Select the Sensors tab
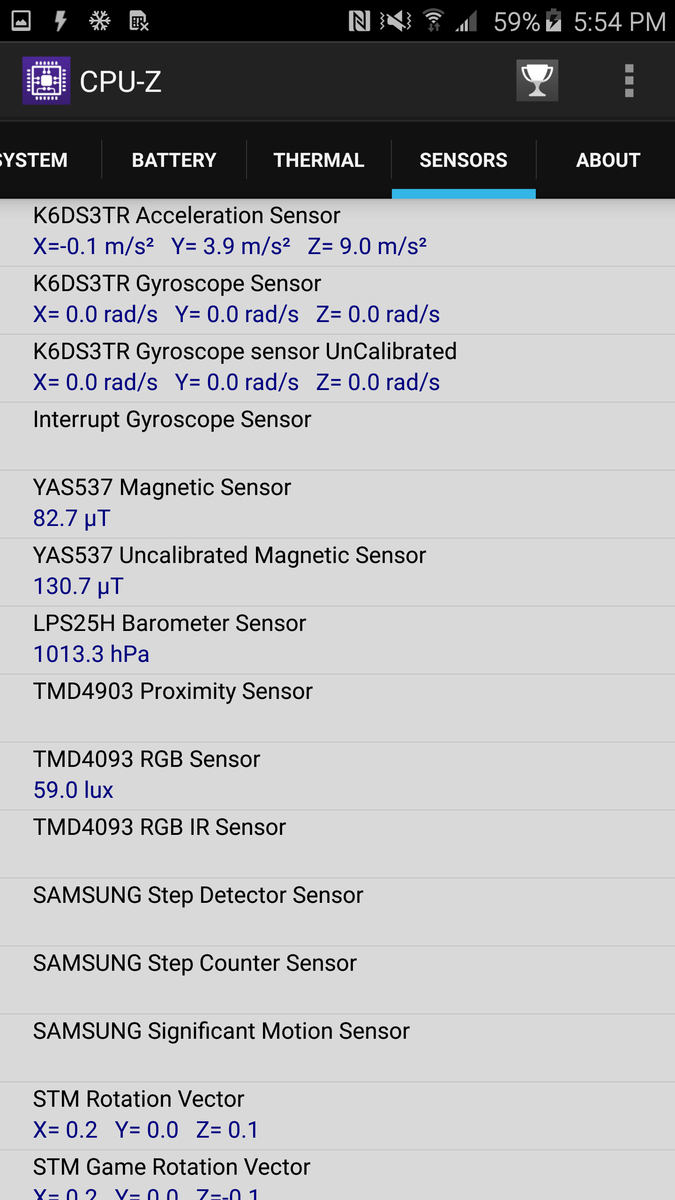This screenshot has width=675, height=1200. coord(463,160)
